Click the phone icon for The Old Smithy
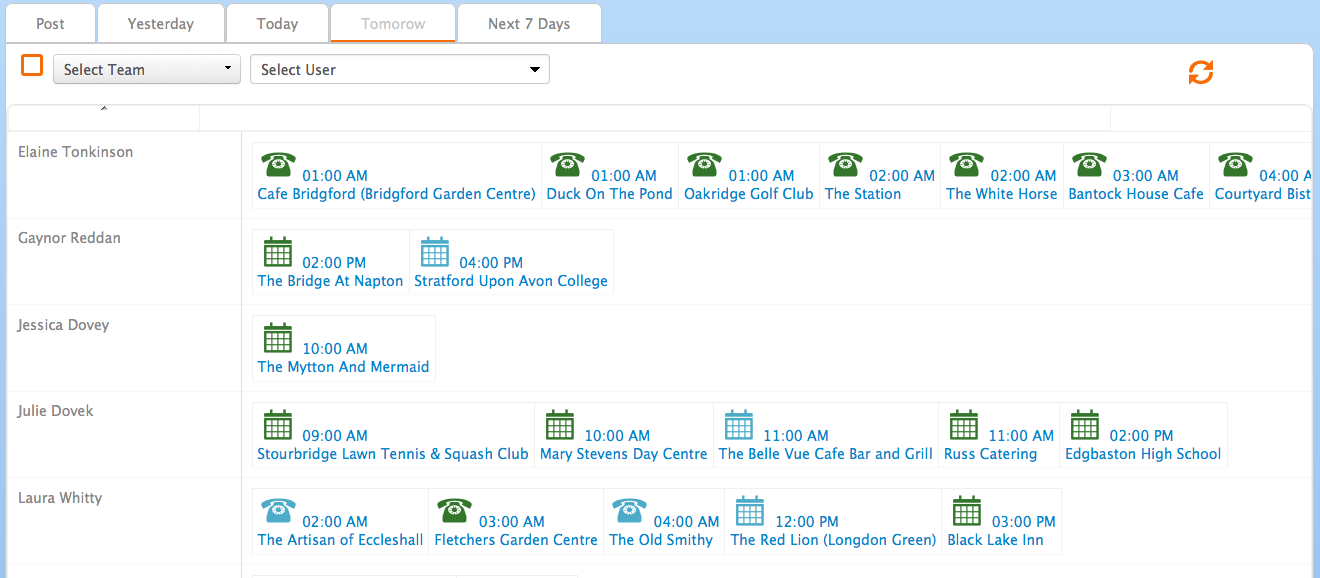This screenshot has height=578, width=1320. click(630, 510)
